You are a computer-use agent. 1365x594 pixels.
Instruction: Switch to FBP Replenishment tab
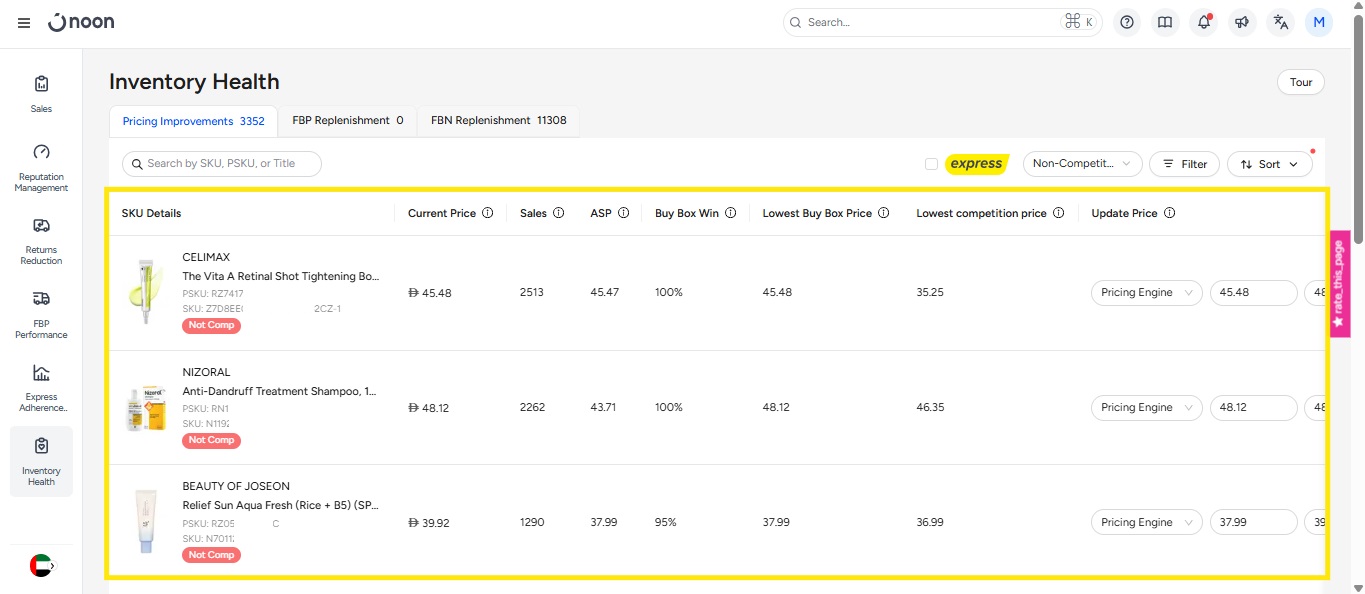click(347, 121)
